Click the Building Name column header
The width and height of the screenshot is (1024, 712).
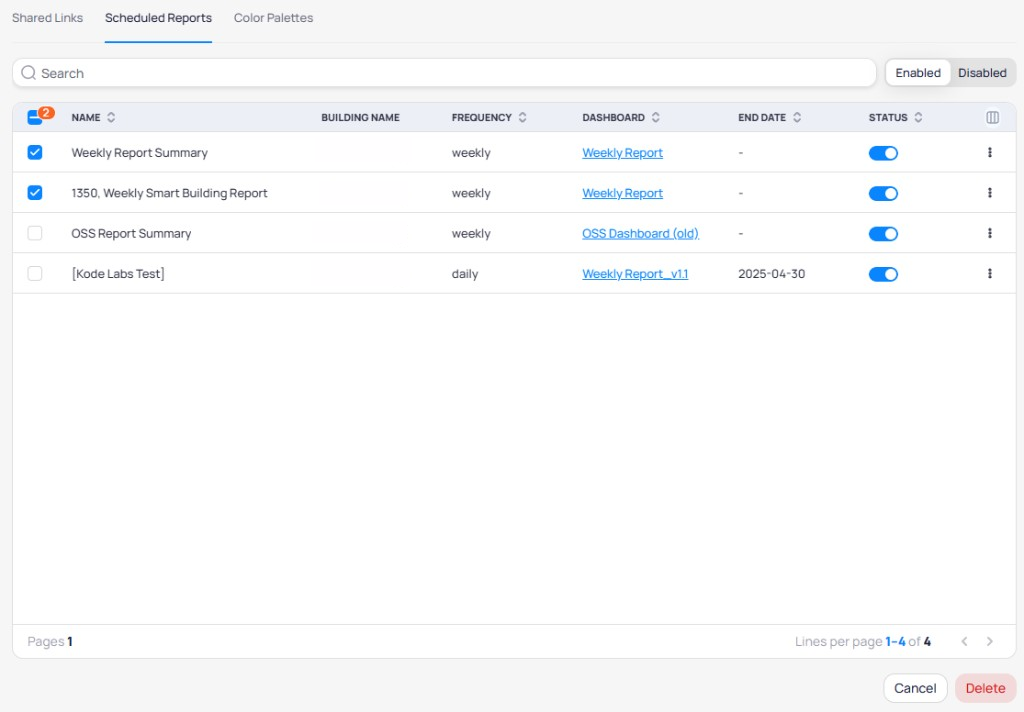pos(360,118)
